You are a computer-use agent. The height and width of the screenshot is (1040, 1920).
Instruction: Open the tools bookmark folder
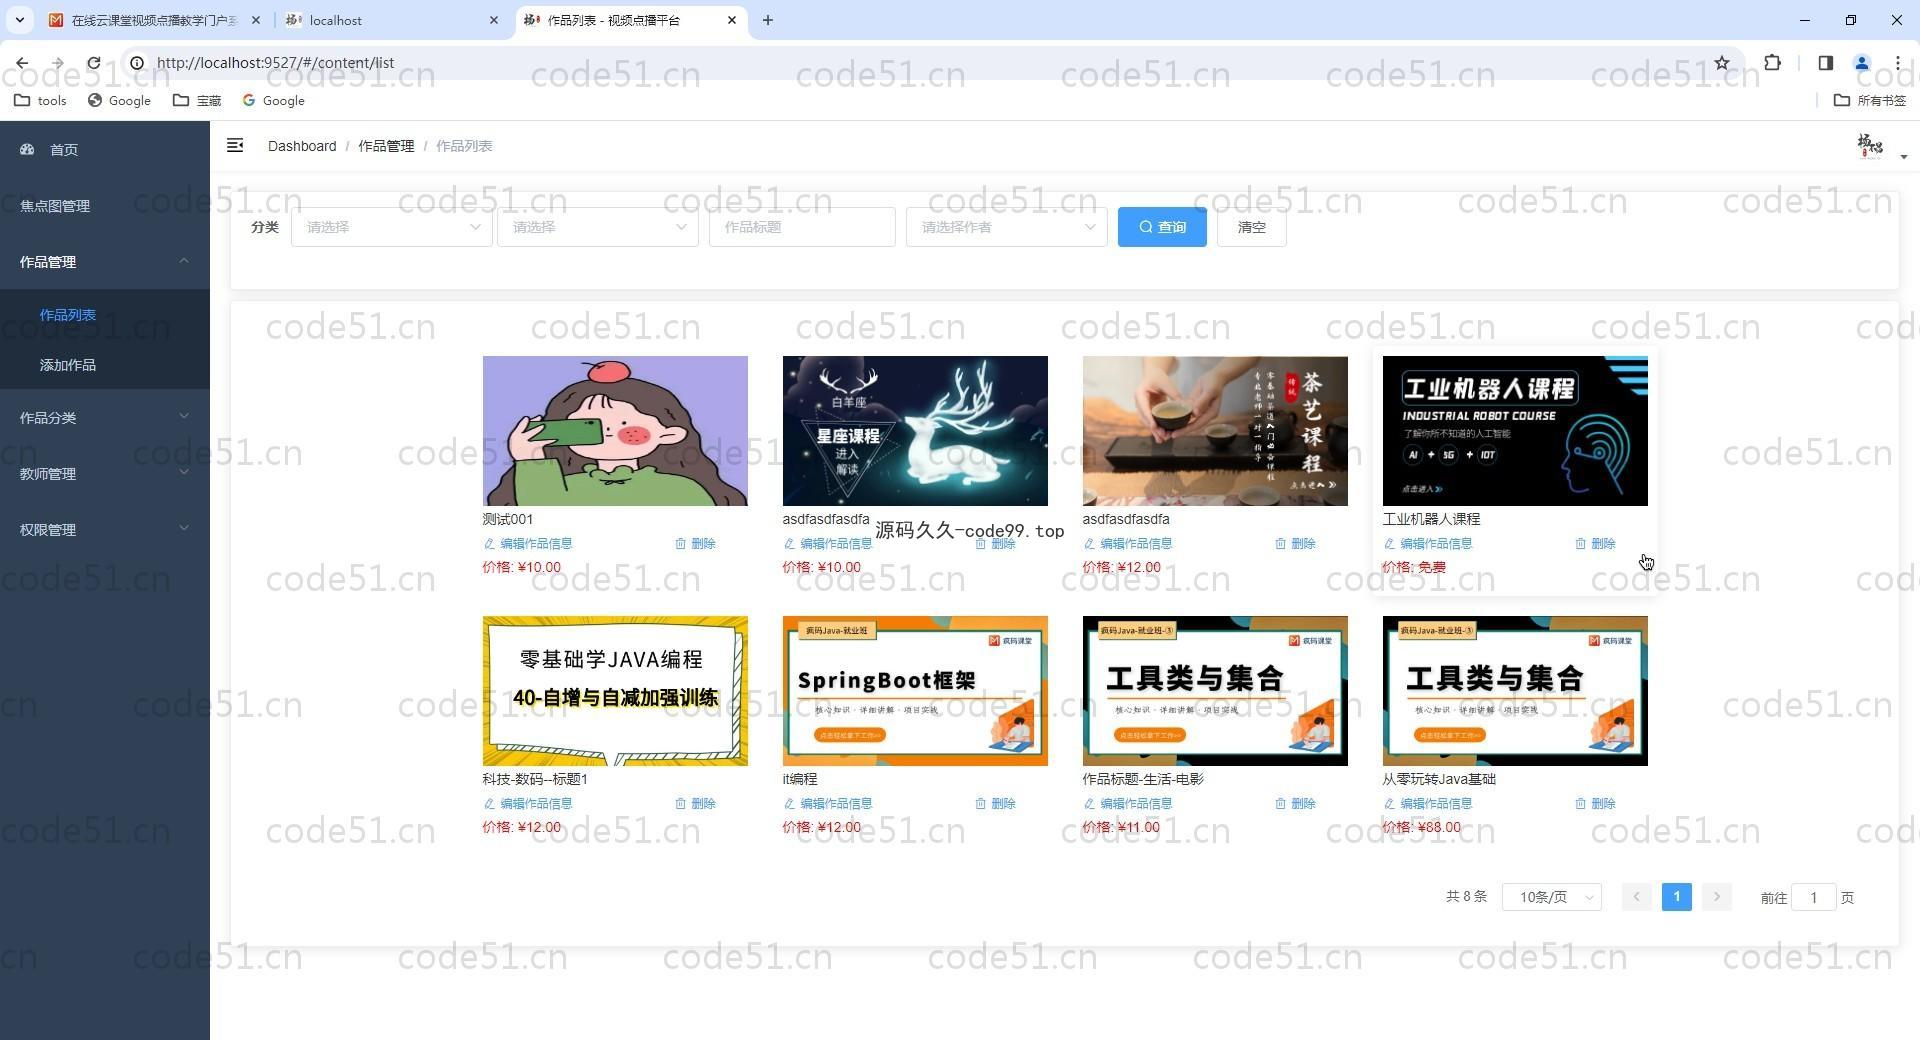(41, 100)
